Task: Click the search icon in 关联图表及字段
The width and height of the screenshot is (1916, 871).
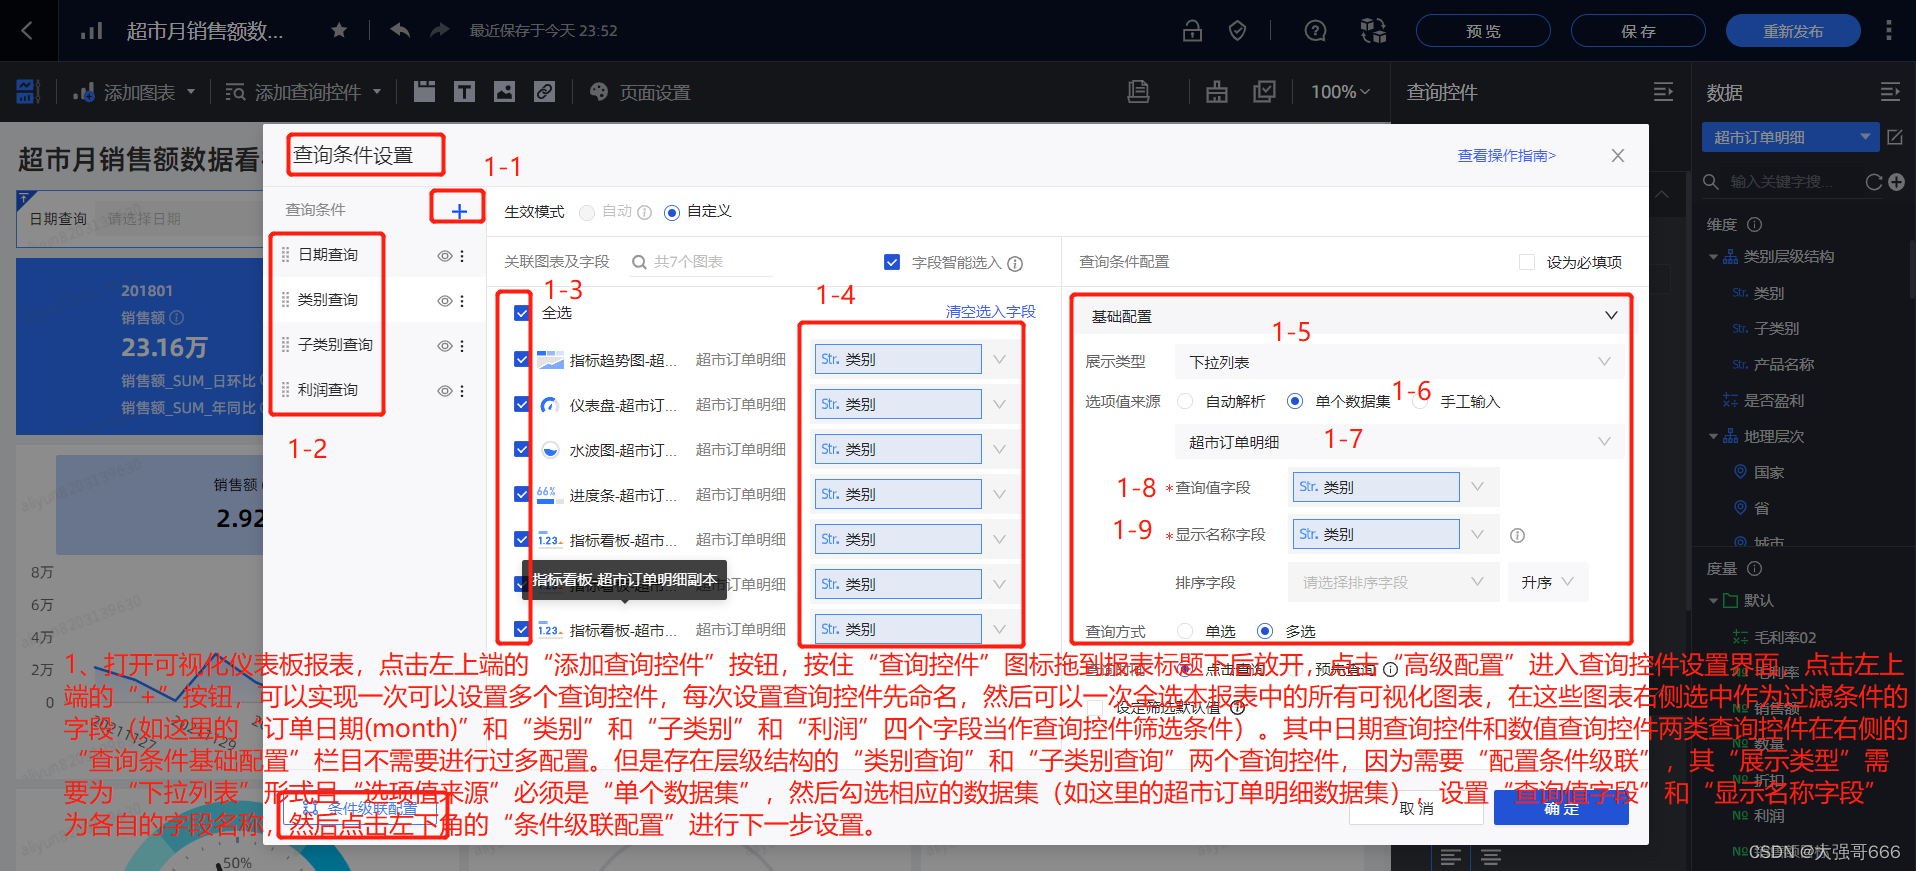Action: [x=639, y=262]
